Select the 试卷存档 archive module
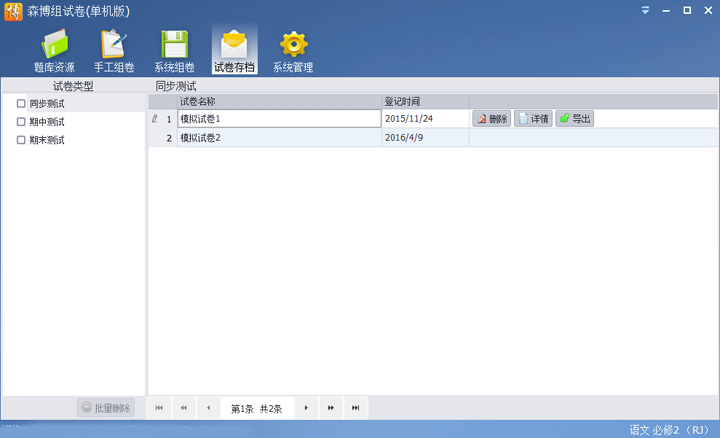Screen dimensions: 720x438 point(234,52)
